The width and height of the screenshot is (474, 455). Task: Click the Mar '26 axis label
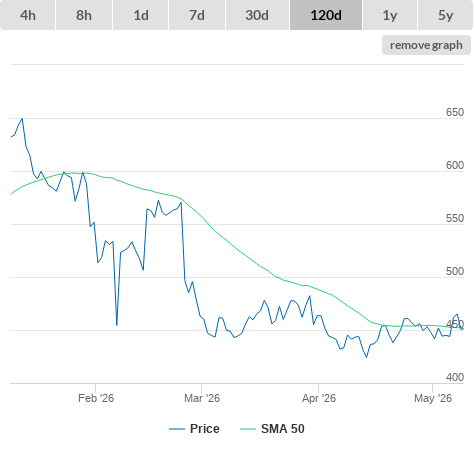tap(202, 398)
